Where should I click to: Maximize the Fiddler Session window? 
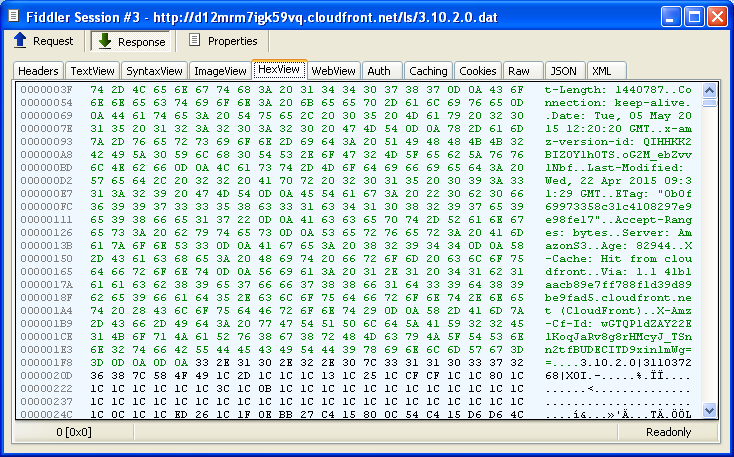click(x=694, y=15)
